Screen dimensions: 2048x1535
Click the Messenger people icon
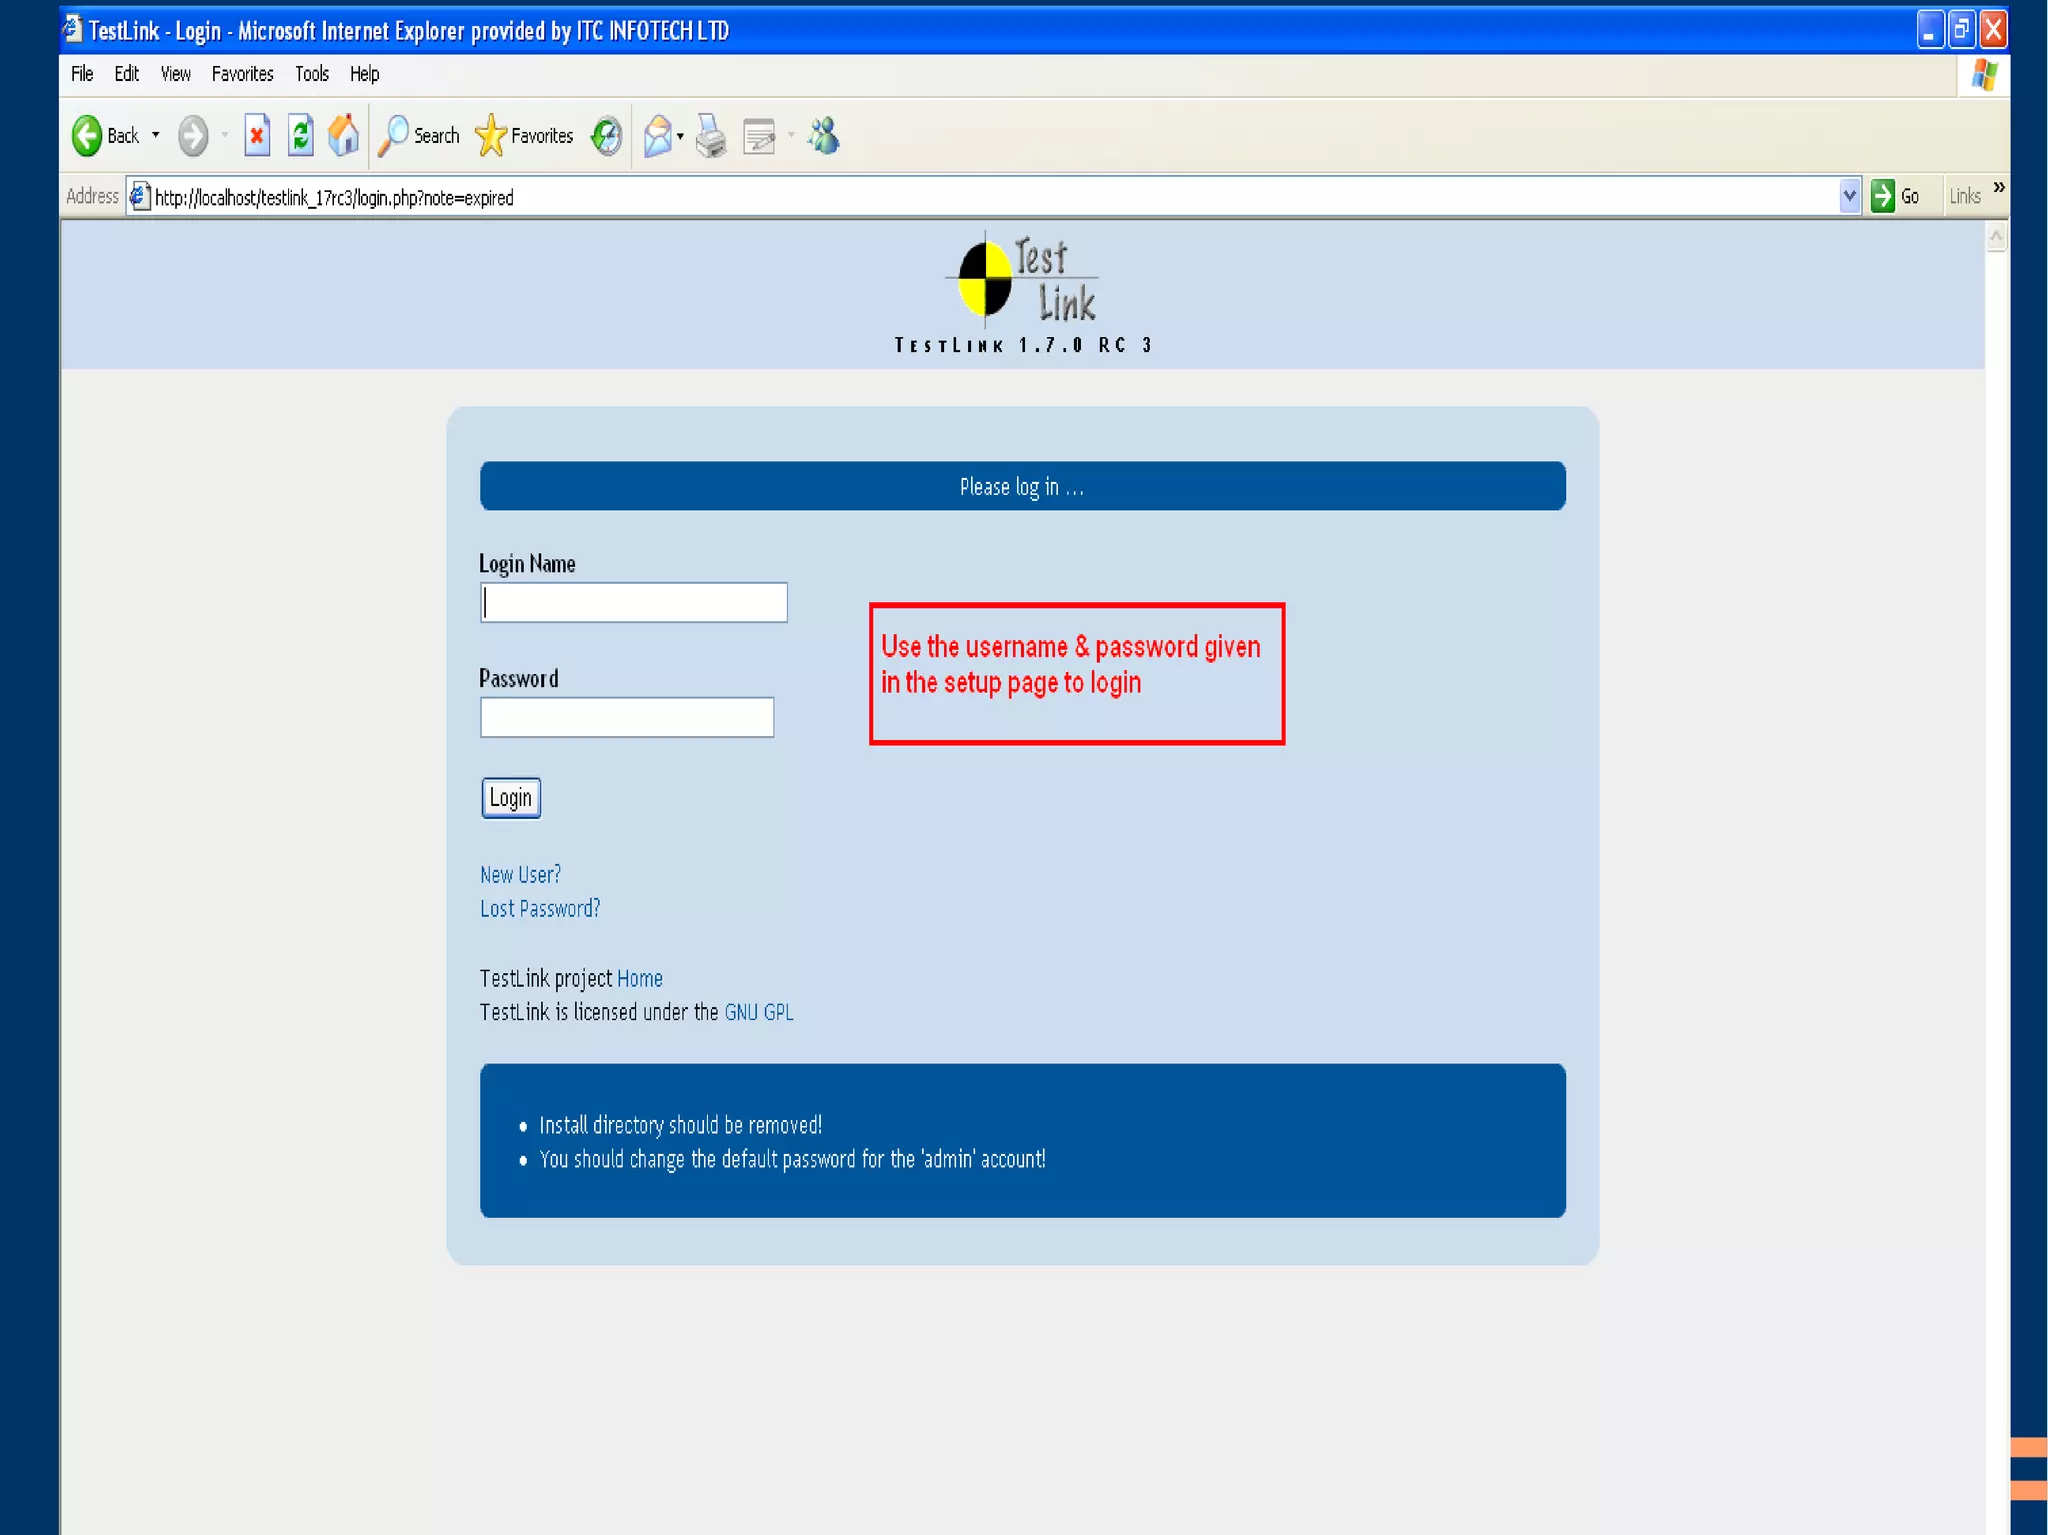824,136
